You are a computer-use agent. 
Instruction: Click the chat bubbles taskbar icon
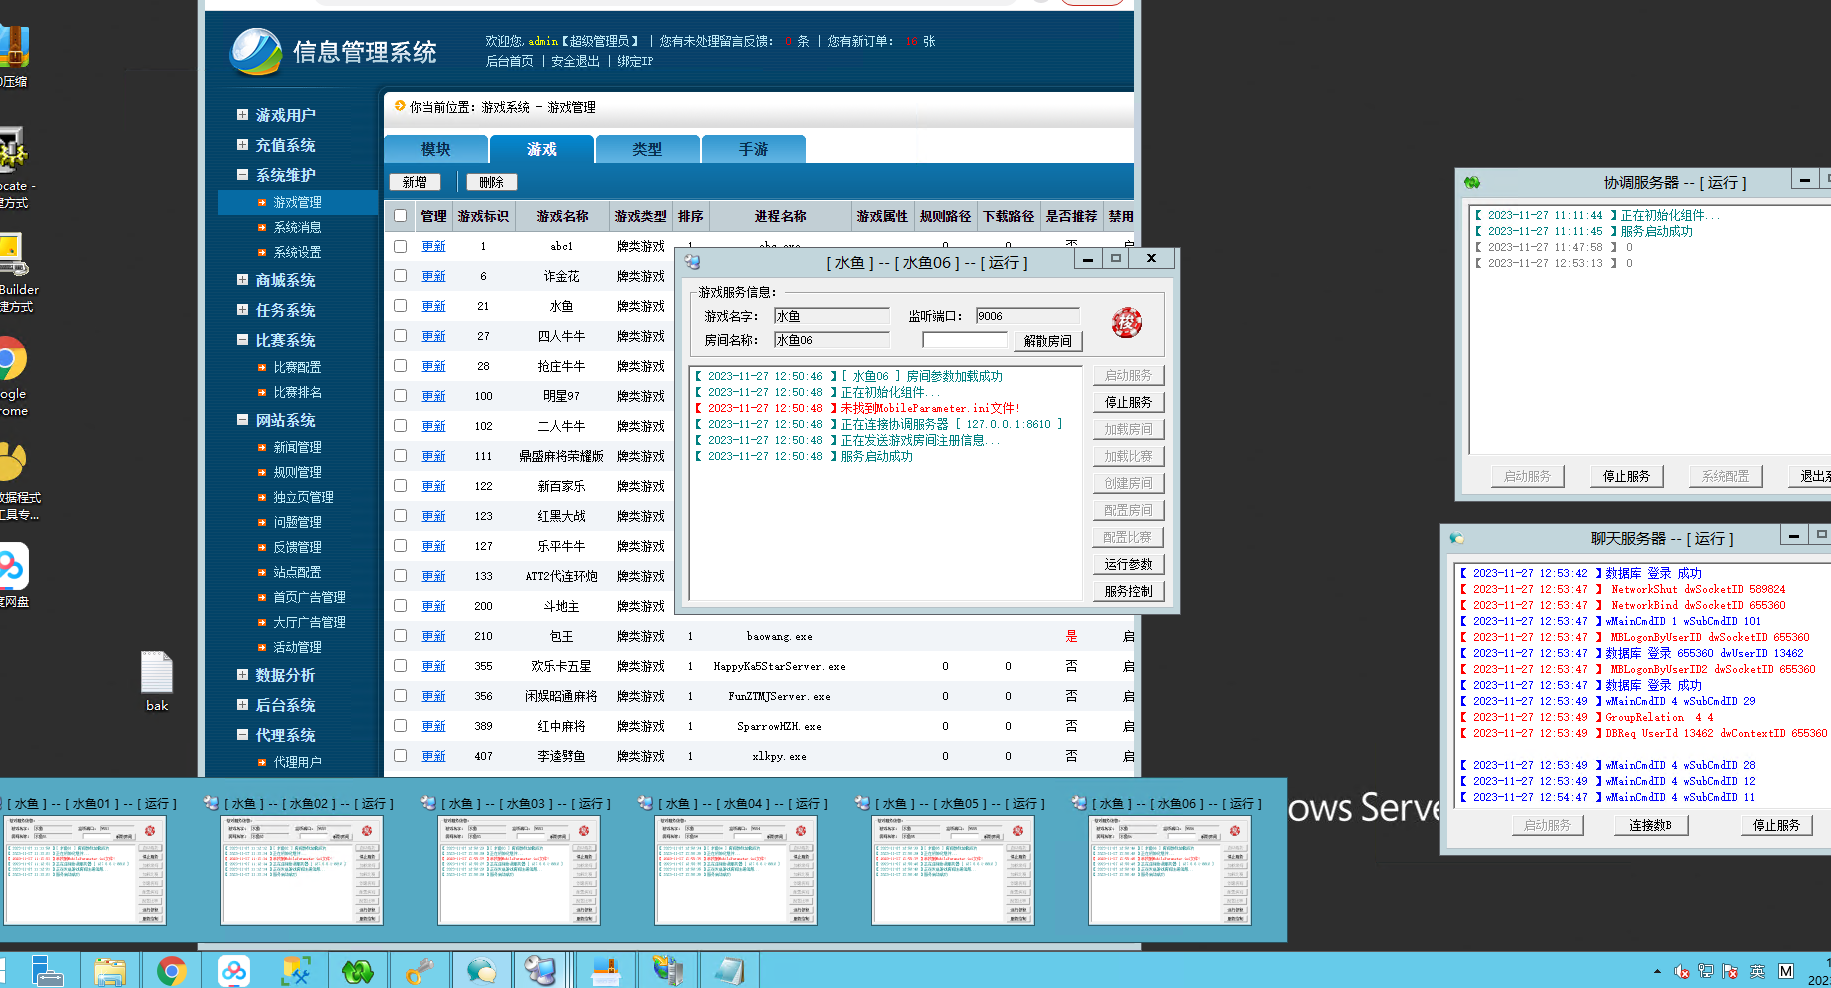[481, 970]
